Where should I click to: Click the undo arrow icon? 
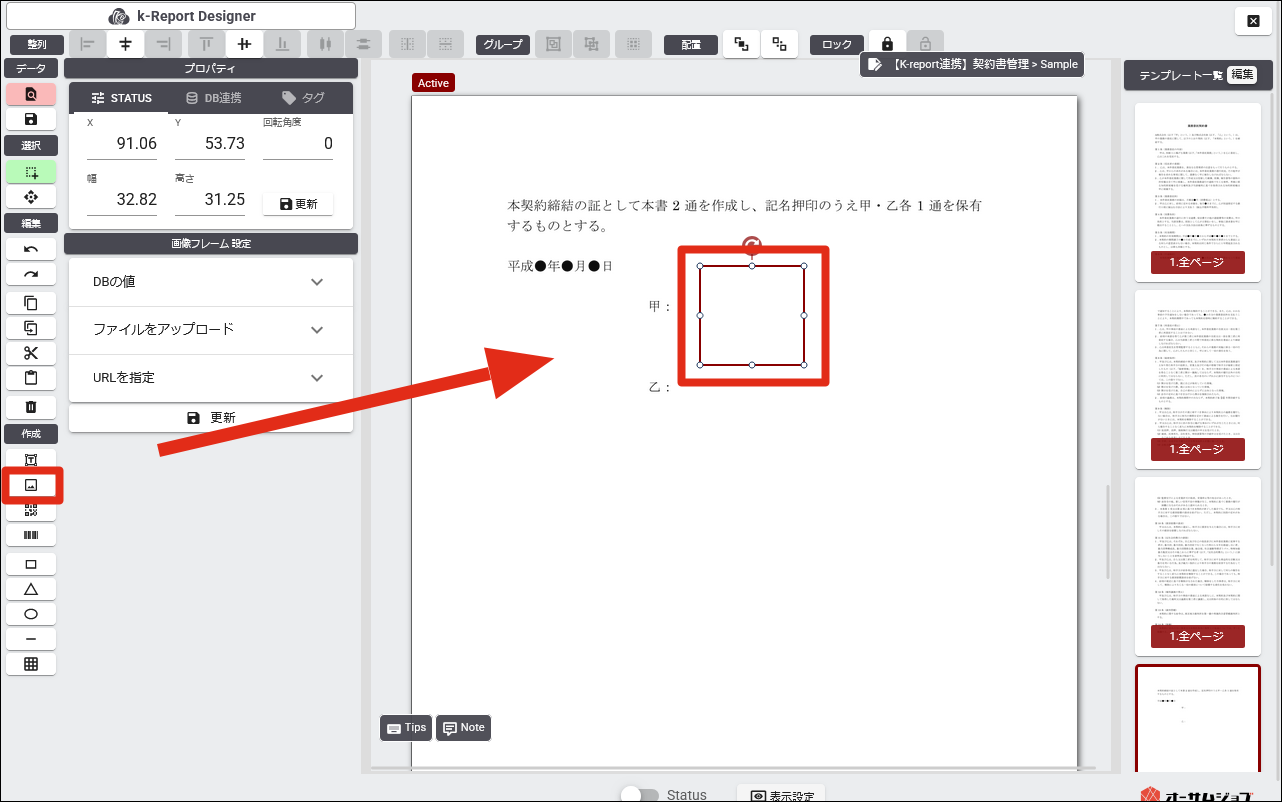coord(31,249)
